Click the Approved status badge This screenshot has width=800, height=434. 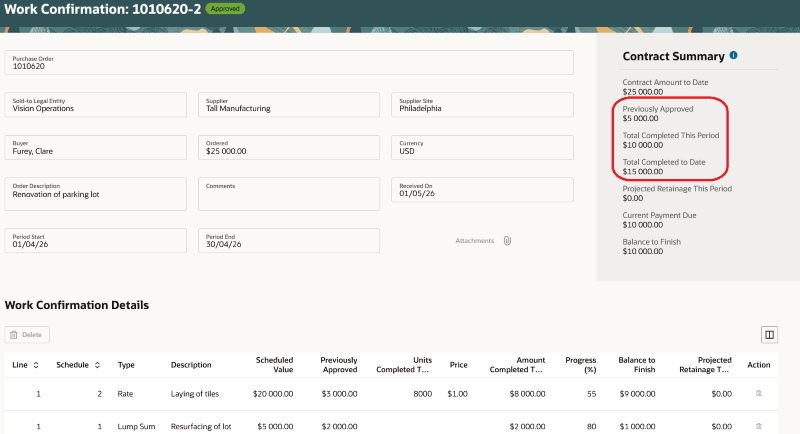click(225, 9)
